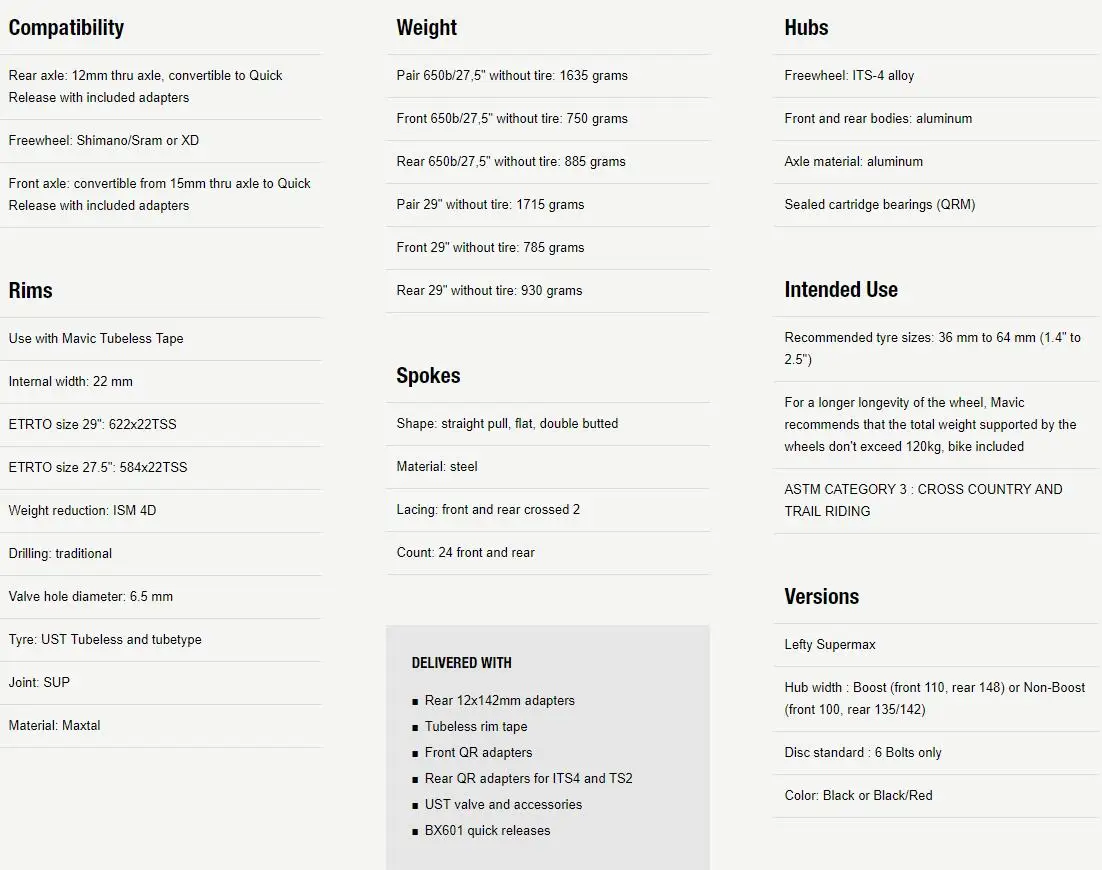Click 'Valve hole diameter: 6.5 mm' row

[x=161, y=597]
